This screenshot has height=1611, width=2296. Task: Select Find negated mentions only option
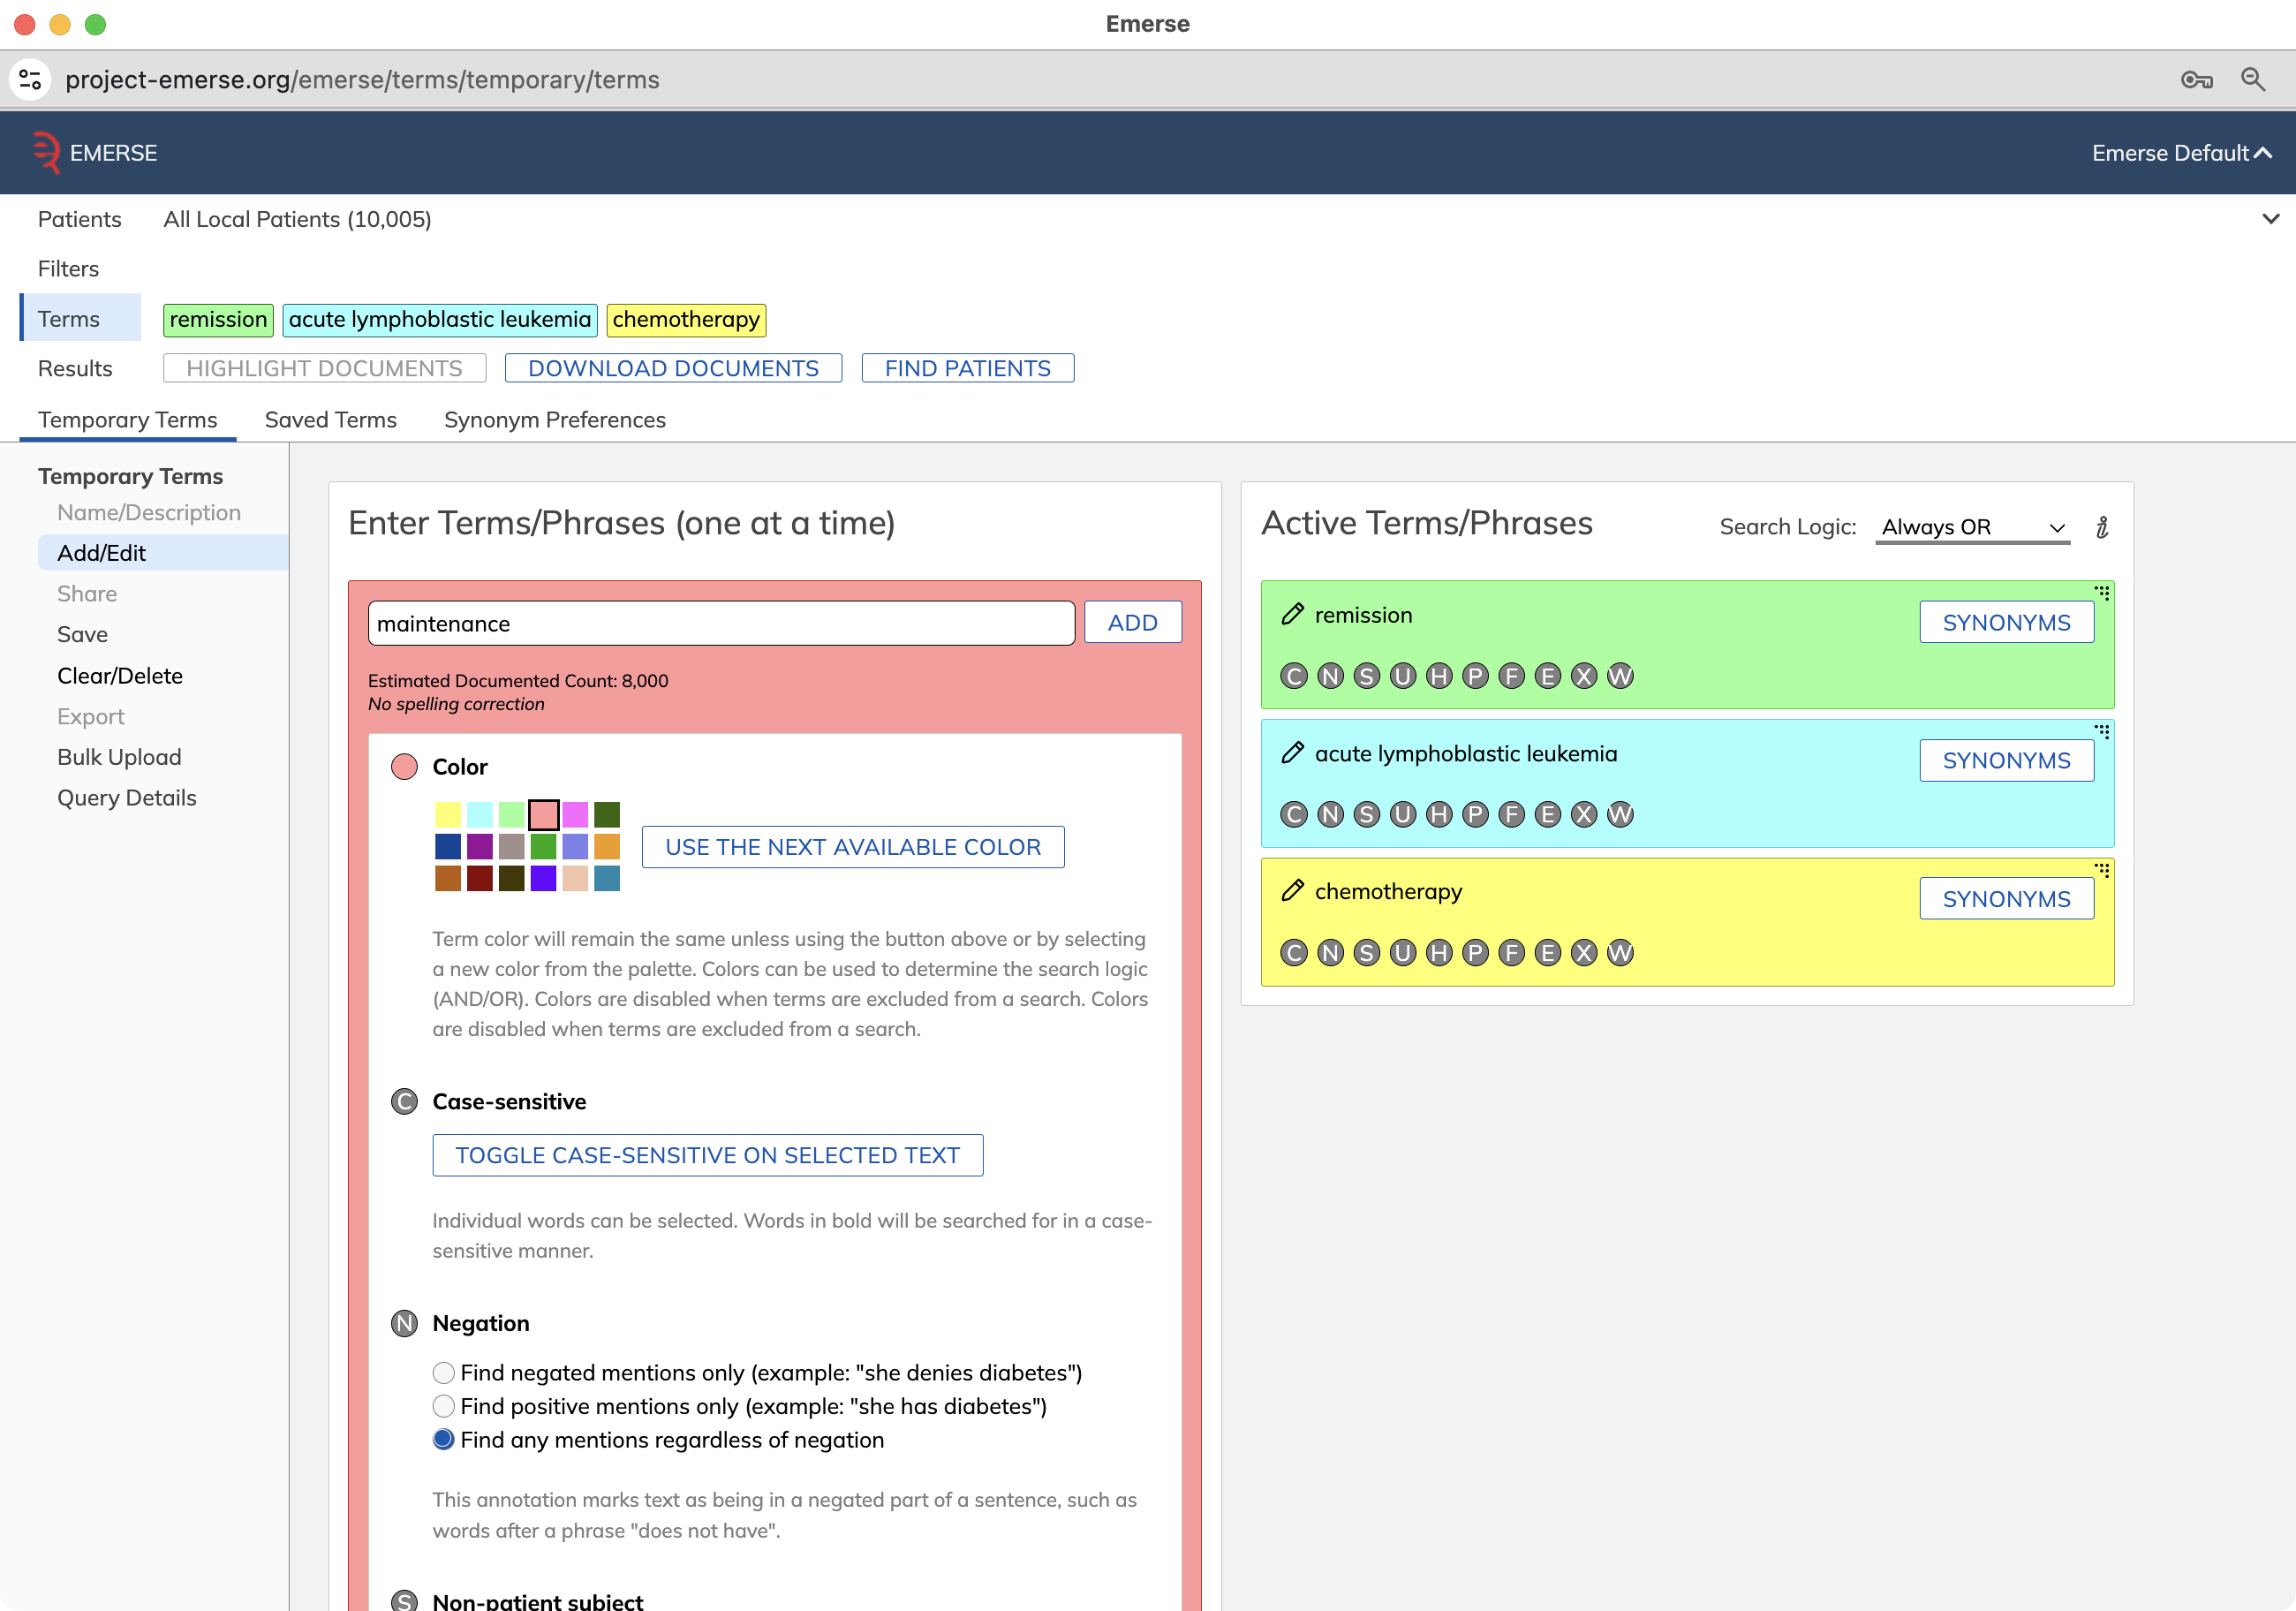click(443, 1373)
